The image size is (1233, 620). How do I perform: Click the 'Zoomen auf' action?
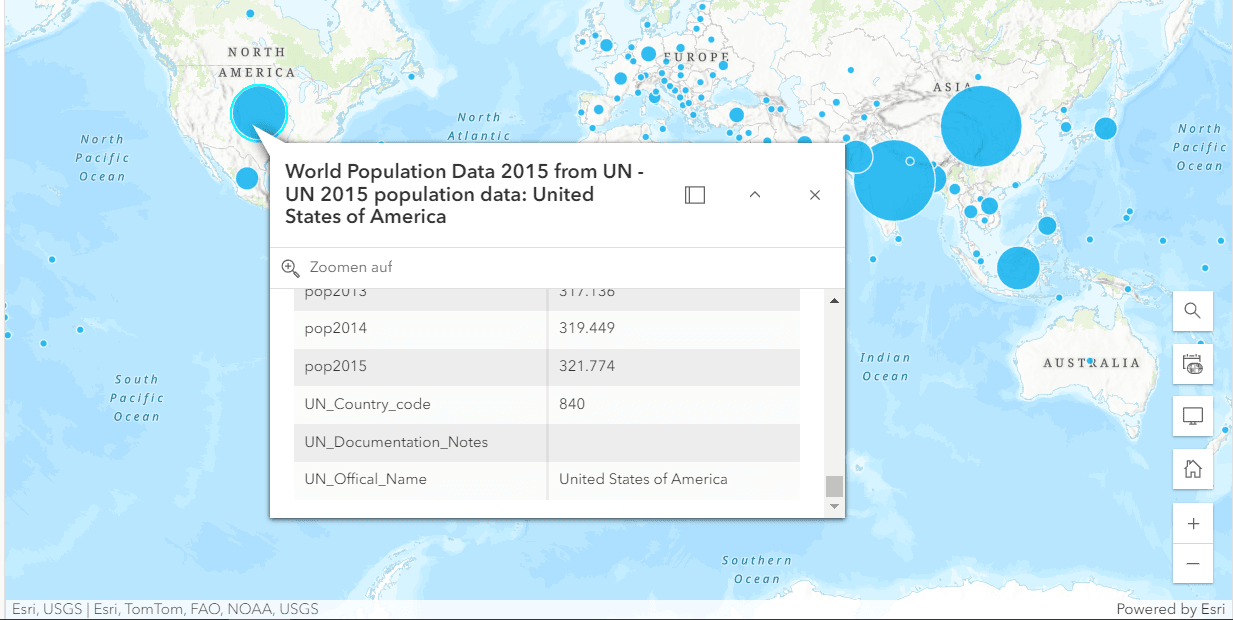337,268
